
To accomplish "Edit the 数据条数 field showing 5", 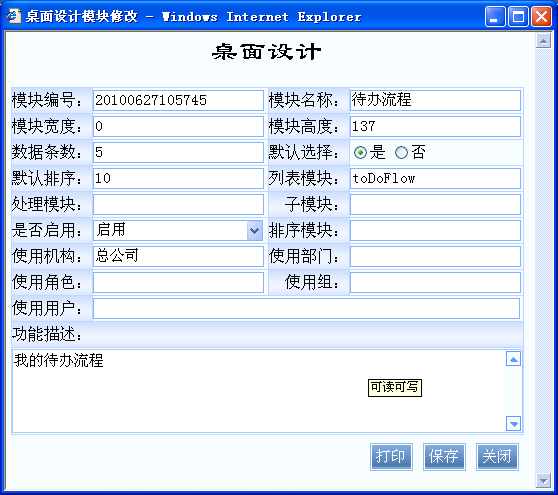I will point(178,152).
